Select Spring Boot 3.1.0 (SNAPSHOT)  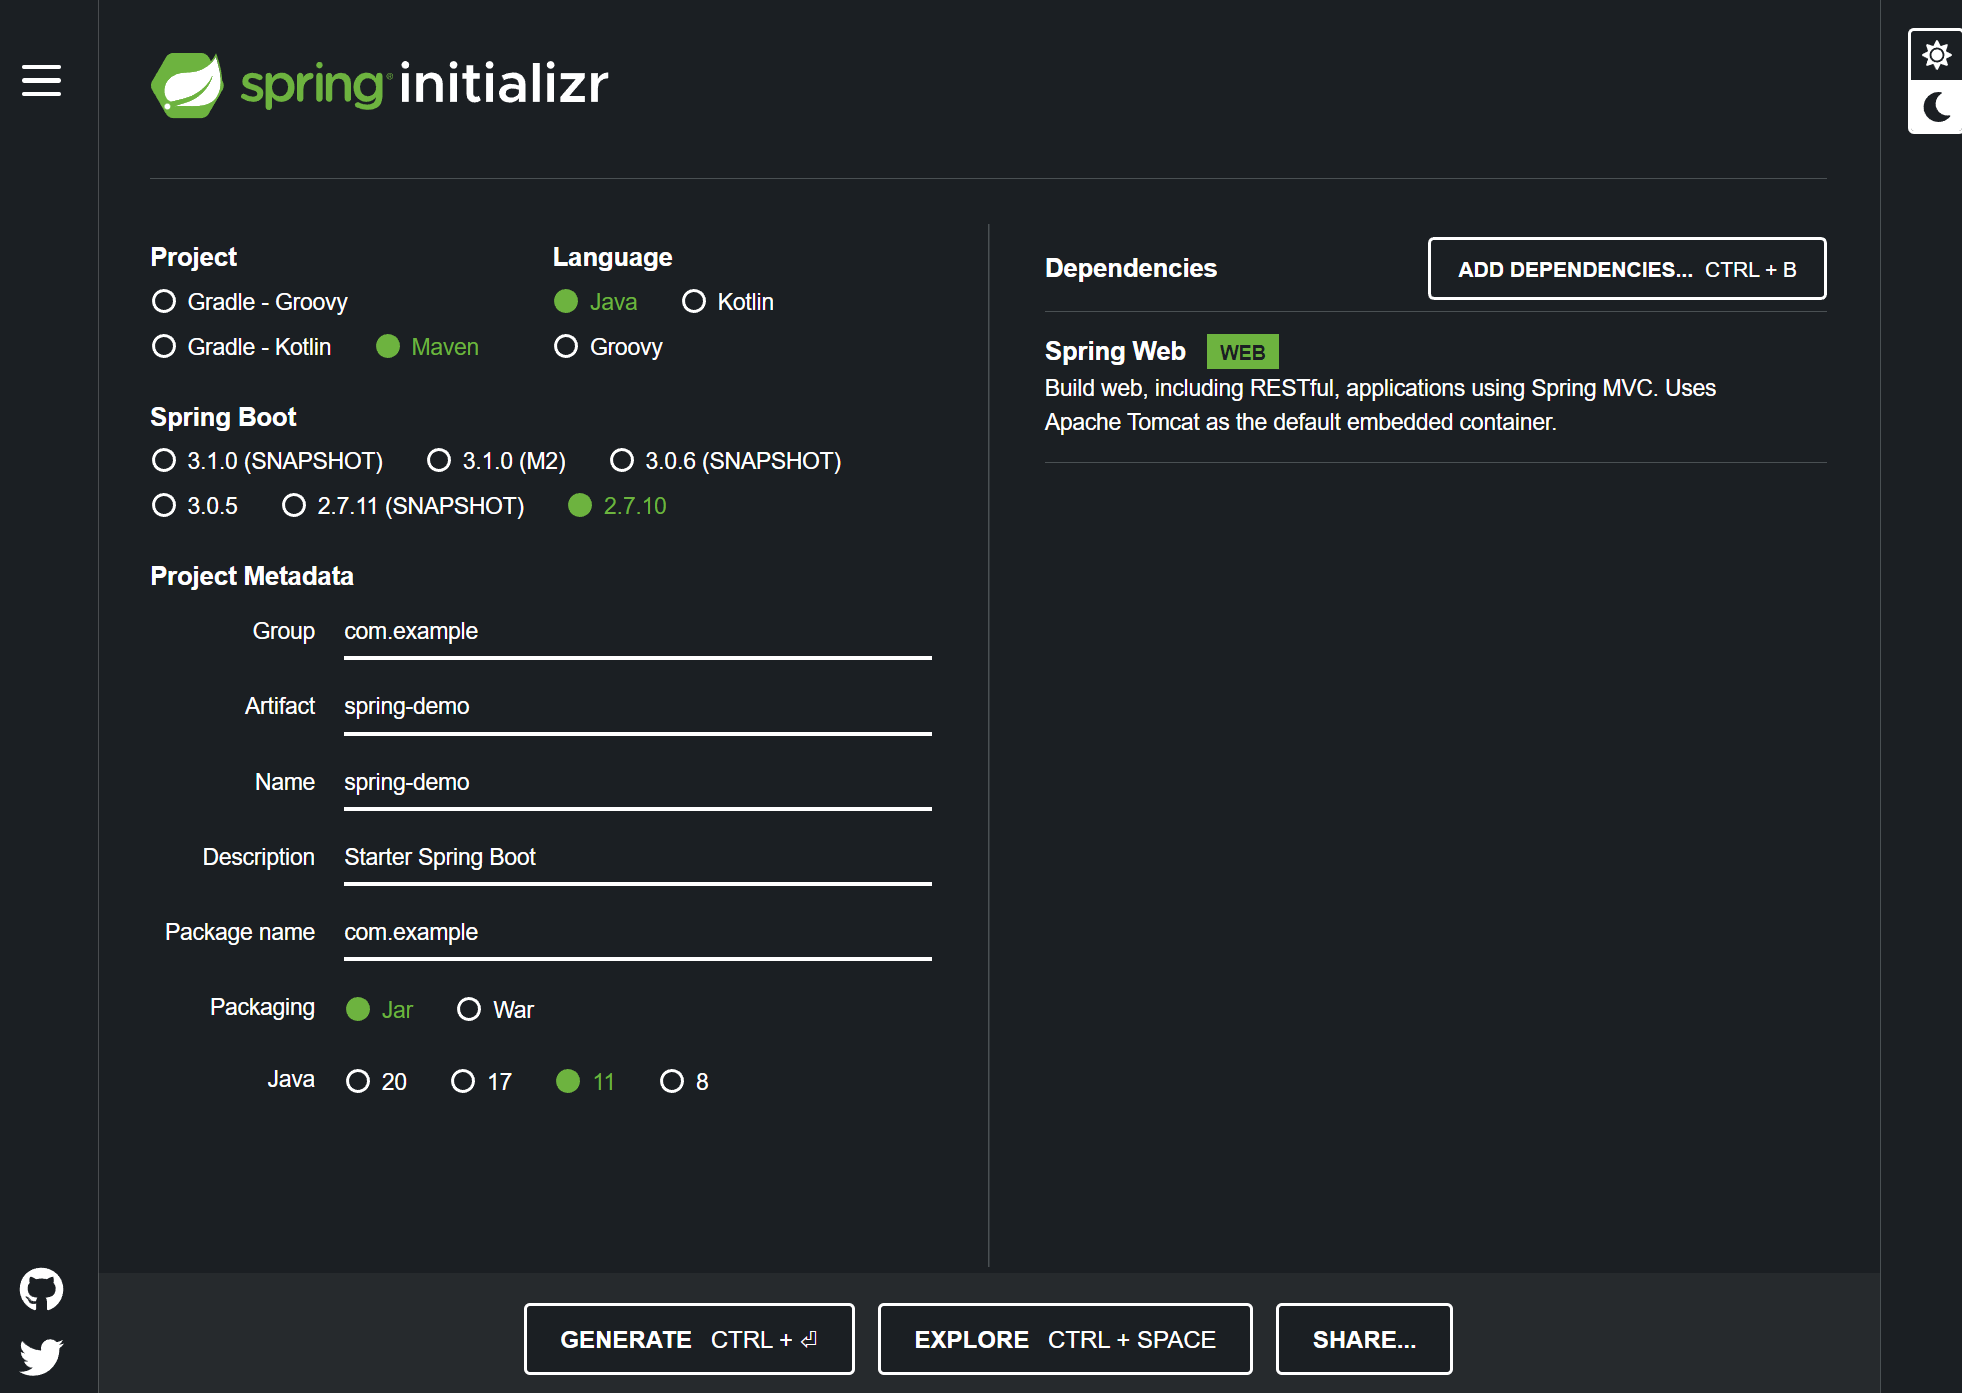pos(267,461)
